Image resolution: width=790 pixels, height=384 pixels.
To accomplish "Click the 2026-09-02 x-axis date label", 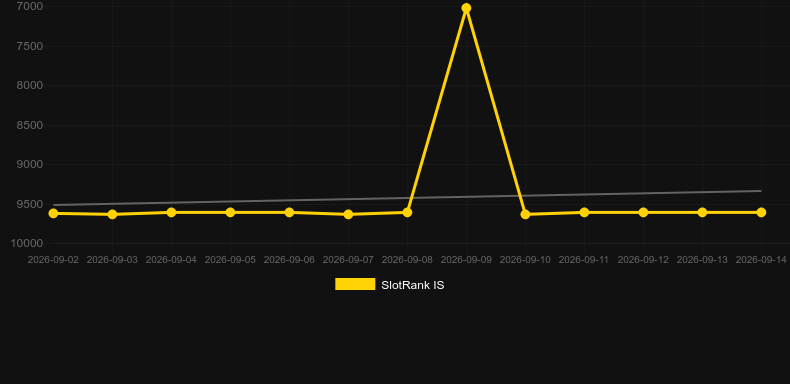I will pos(53,260).
